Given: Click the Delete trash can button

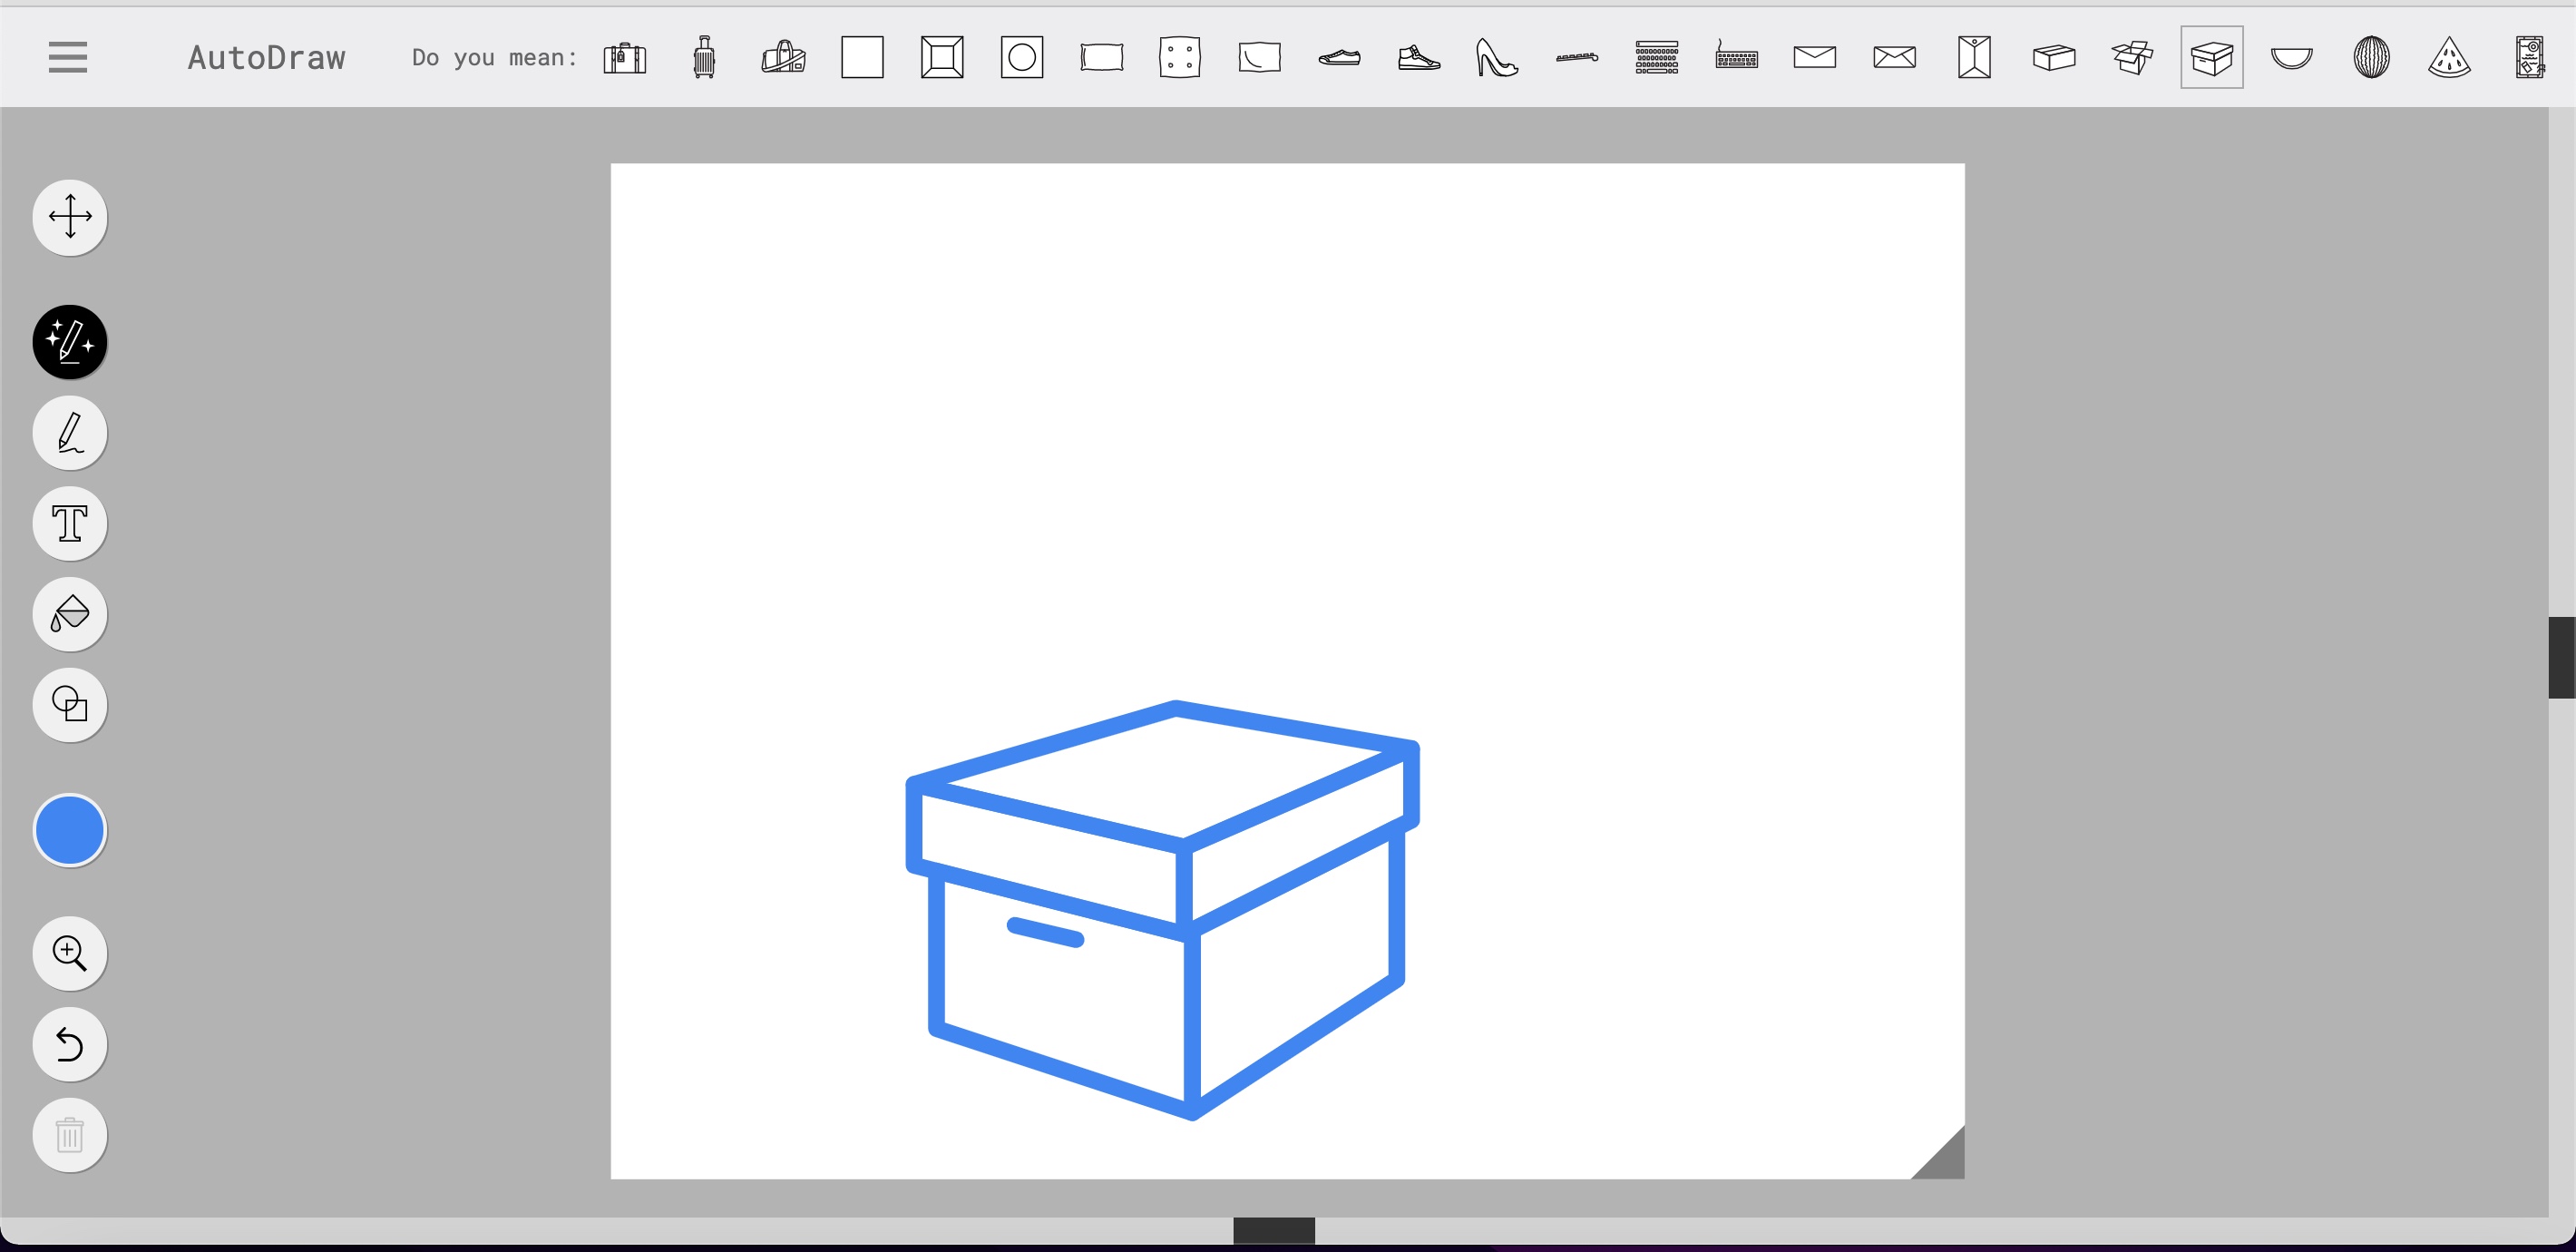Looking at the screenshot, I should 70,1135.
